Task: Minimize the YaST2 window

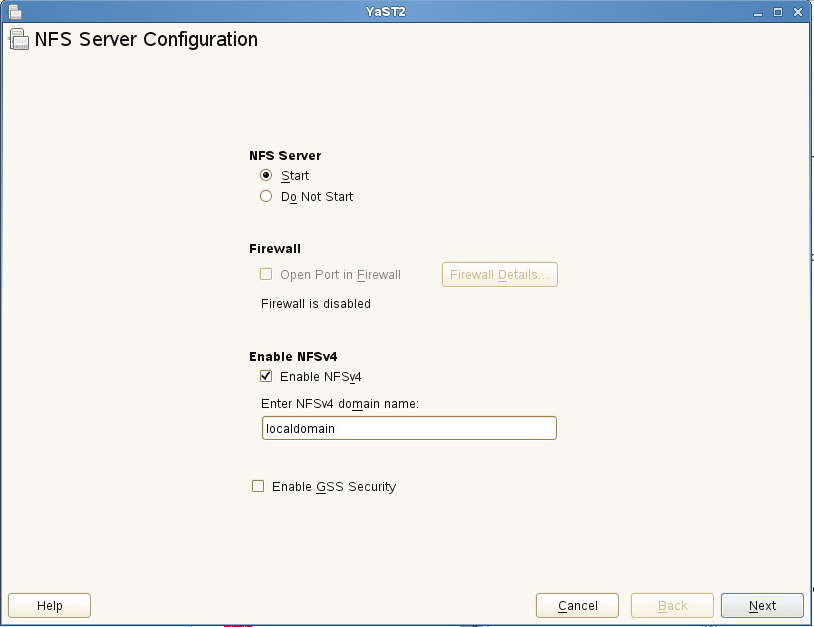Action: click(758, 12)
